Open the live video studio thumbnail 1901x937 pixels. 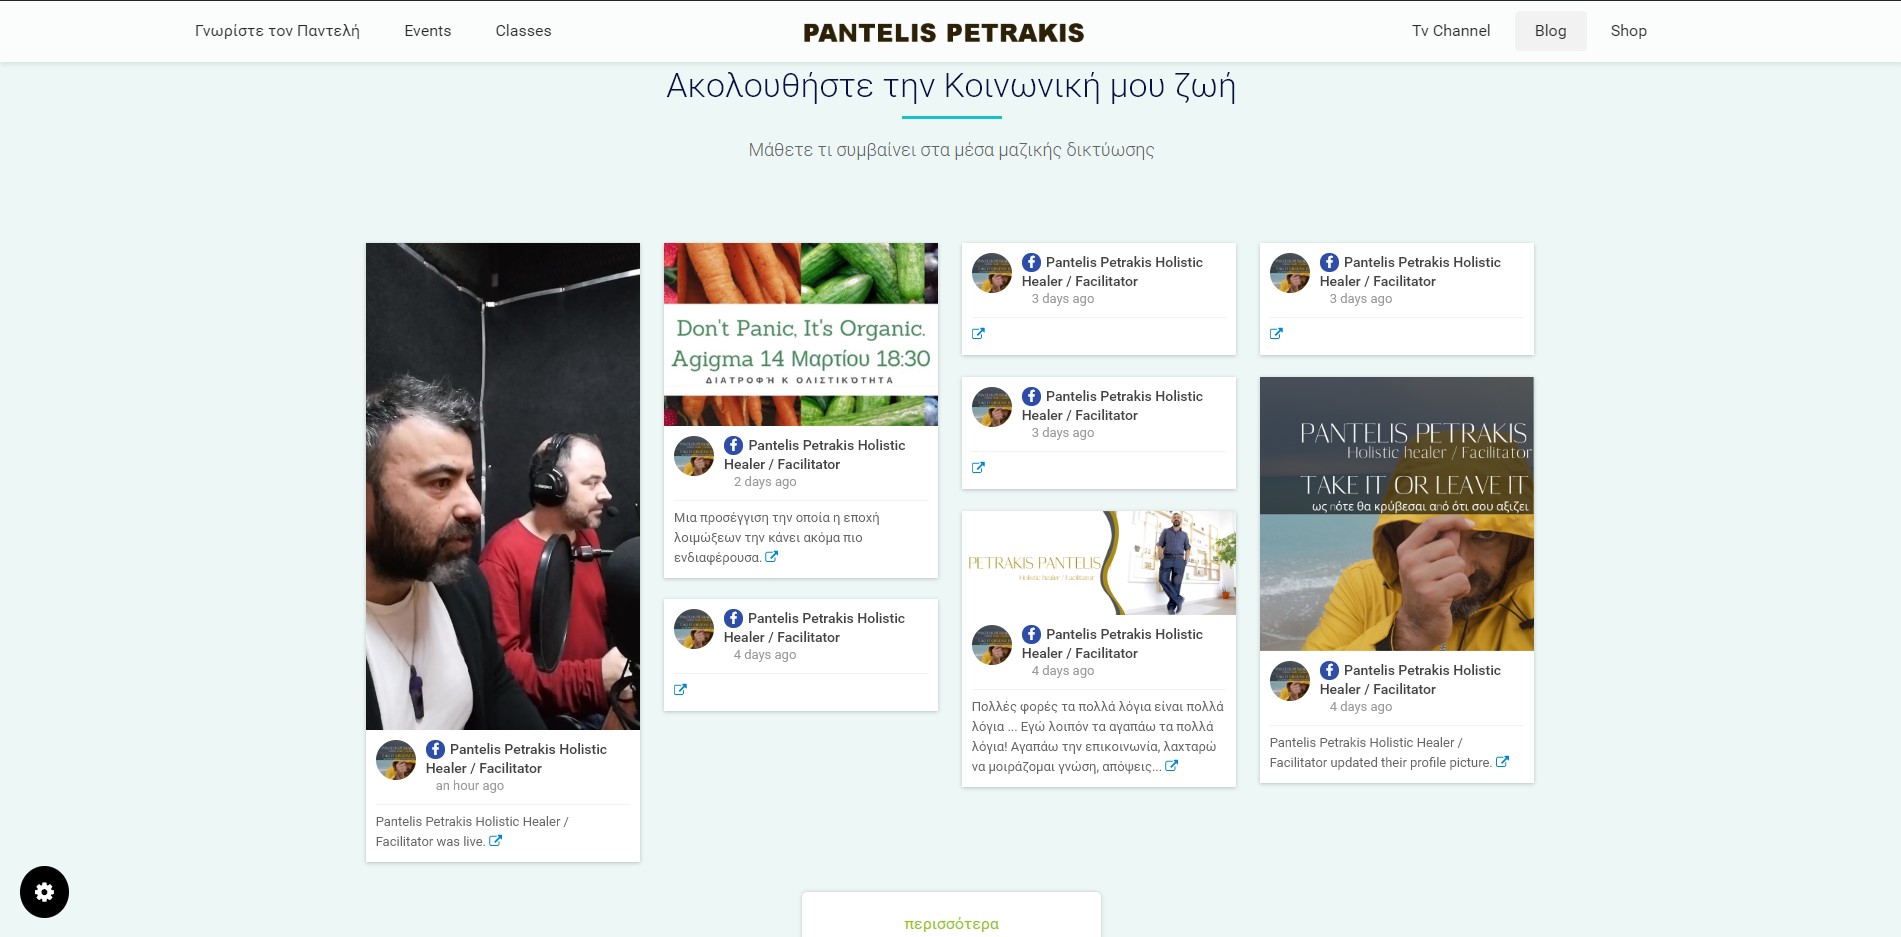pos(503,486)
